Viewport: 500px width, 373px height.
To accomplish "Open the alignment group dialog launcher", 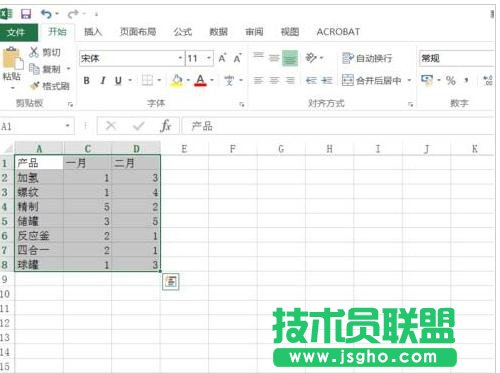I will pyautogui.click(x=410, y=104).
